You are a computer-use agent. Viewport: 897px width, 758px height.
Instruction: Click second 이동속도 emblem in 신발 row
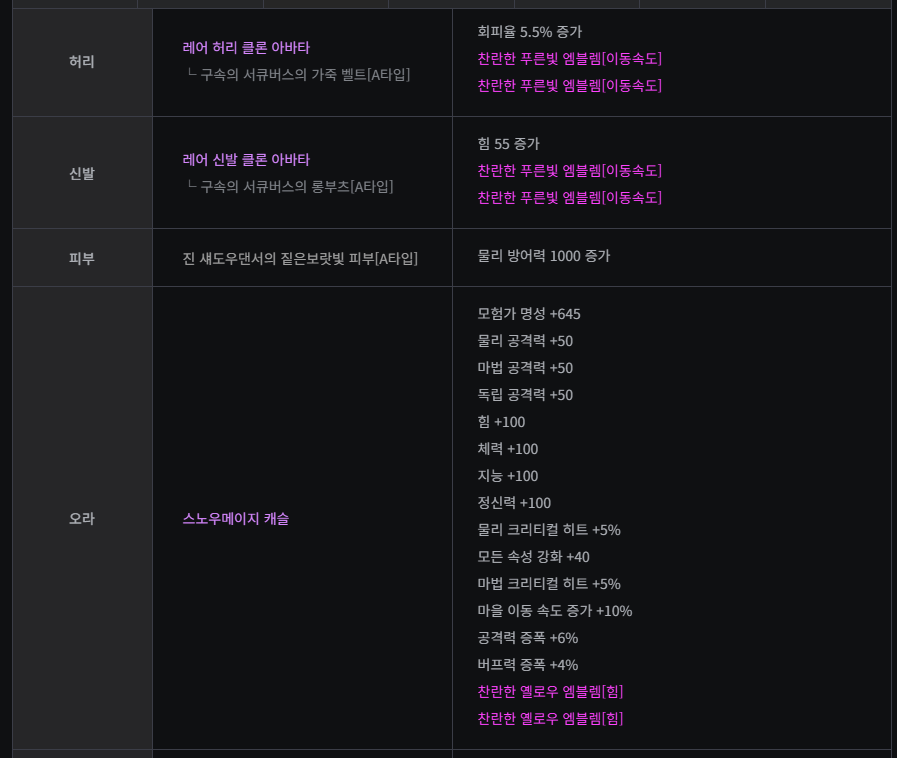[570, 198]
